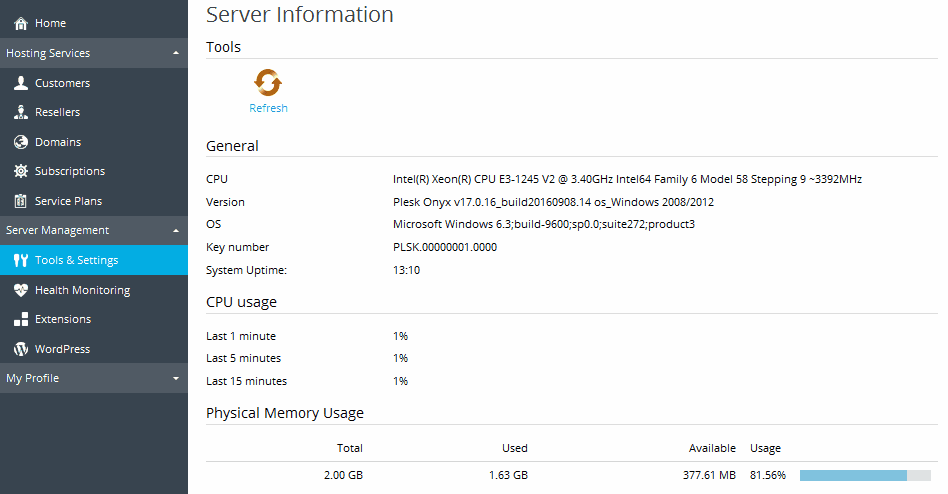Click the Customers person icon

[x=21, y=83]
